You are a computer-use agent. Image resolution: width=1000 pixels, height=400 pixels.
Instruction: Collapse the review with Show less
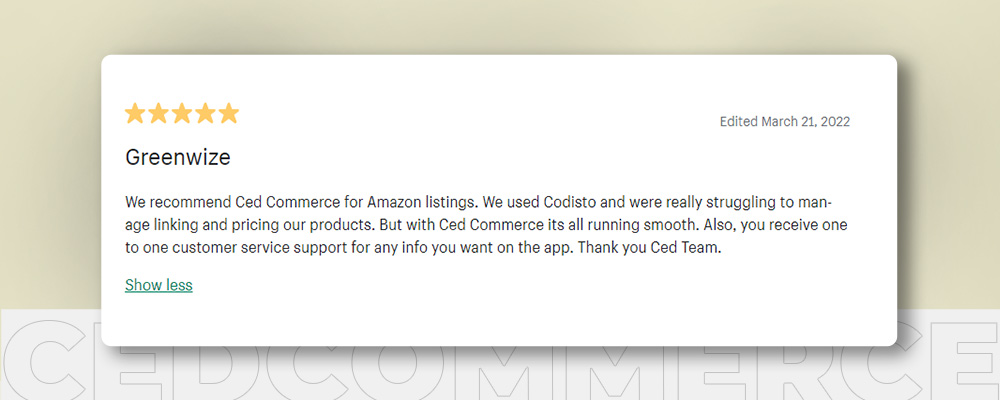pos(159,285)
